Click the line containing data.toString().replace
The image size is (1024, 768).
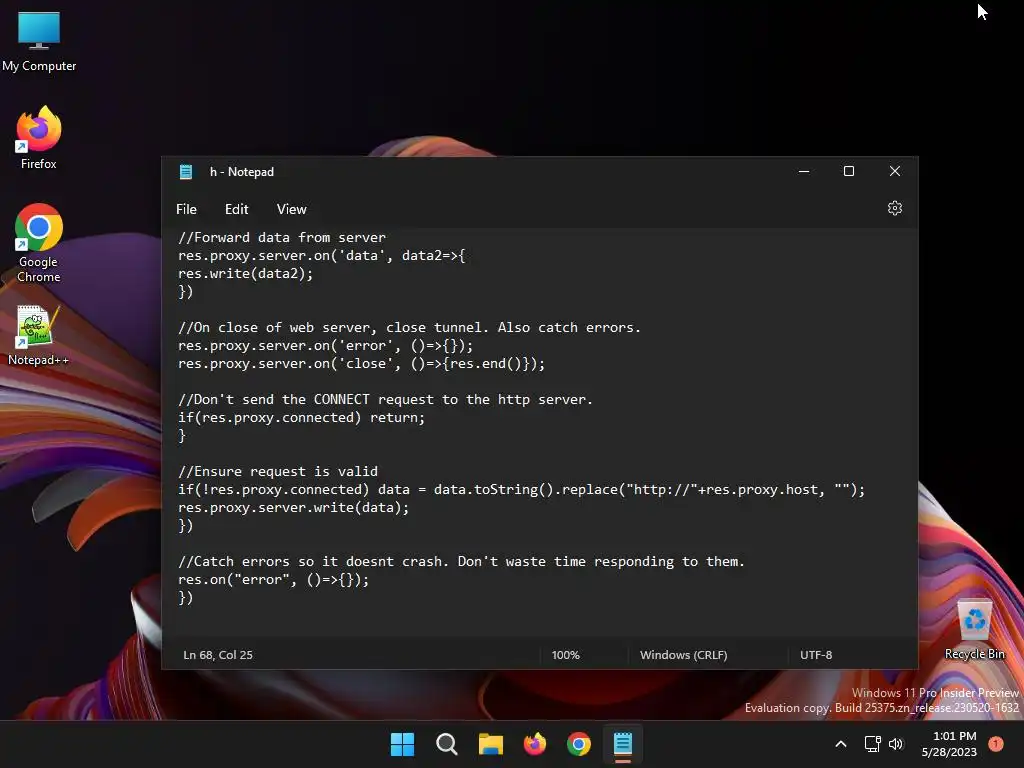click(x=521, y=490)
